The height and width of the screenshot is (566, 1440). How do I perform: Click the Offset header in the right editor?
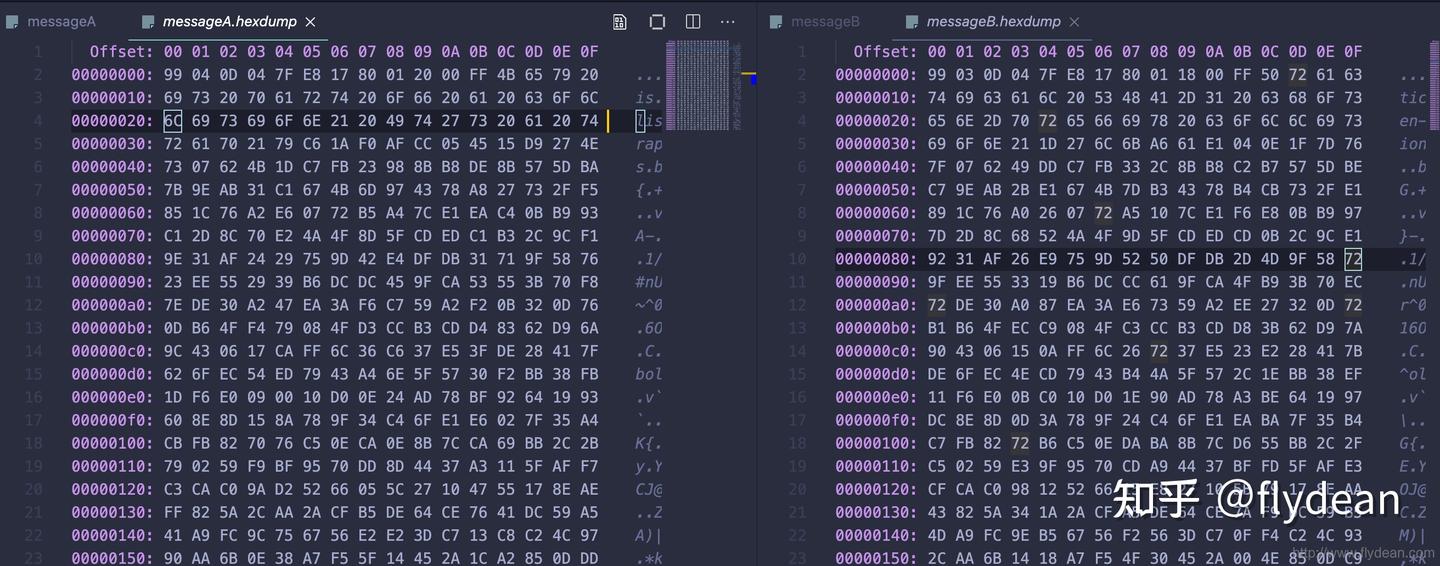(x=885, y=52)
